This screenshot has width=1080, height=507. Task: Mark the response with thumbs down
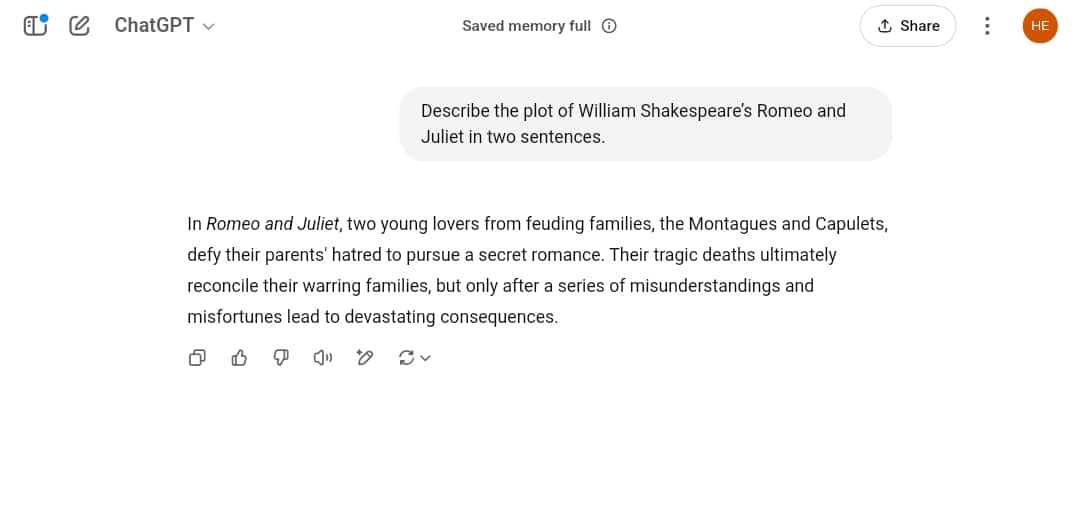[281, 358]
